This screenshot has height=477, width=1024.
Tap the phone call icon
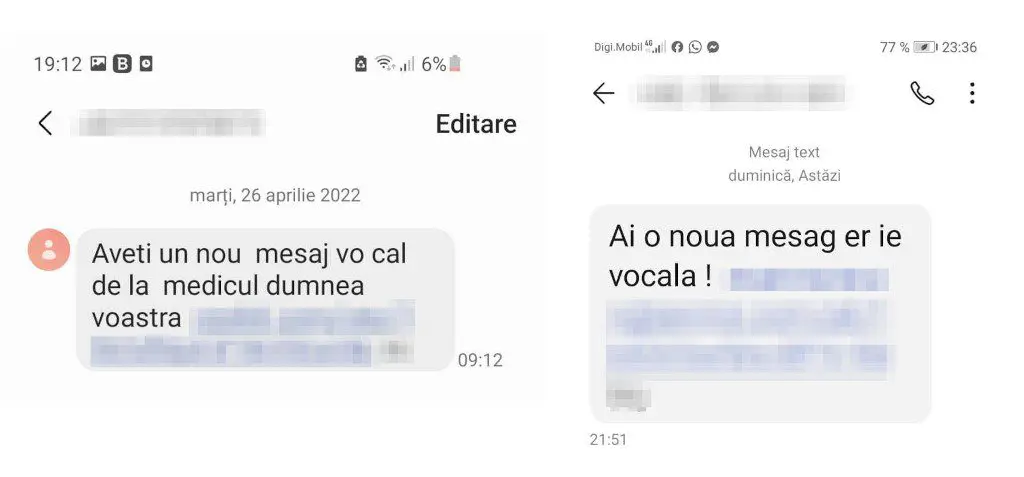(x=922, y=94)
